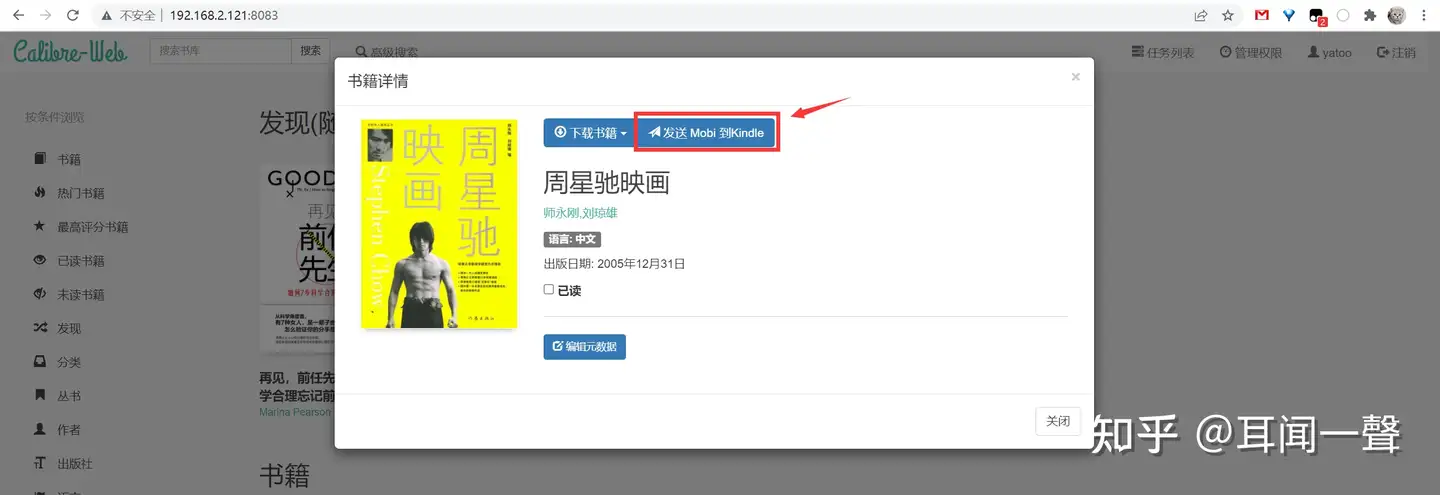Click the background book cover 前任先生
1440x495 pixels.
pyautogui.click(x=297, y=259)
